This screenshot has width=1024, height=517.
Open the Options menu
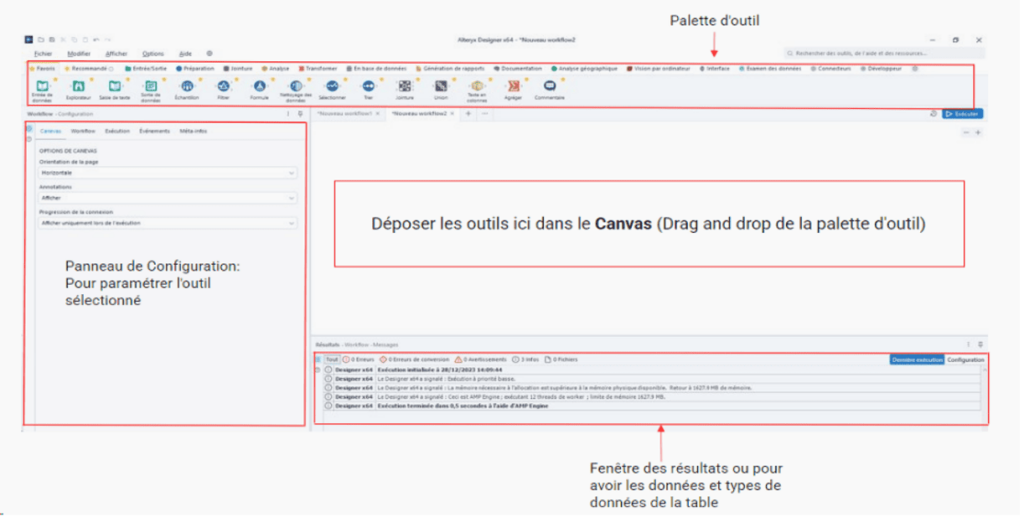[153, 54]
